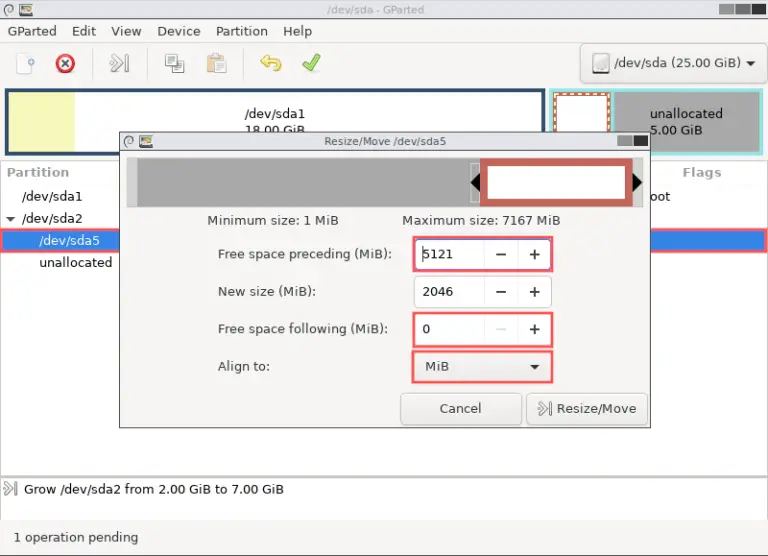This screenshot has height=556, width=768.
Task: Open the Edit menu
Action: point(84,31)
